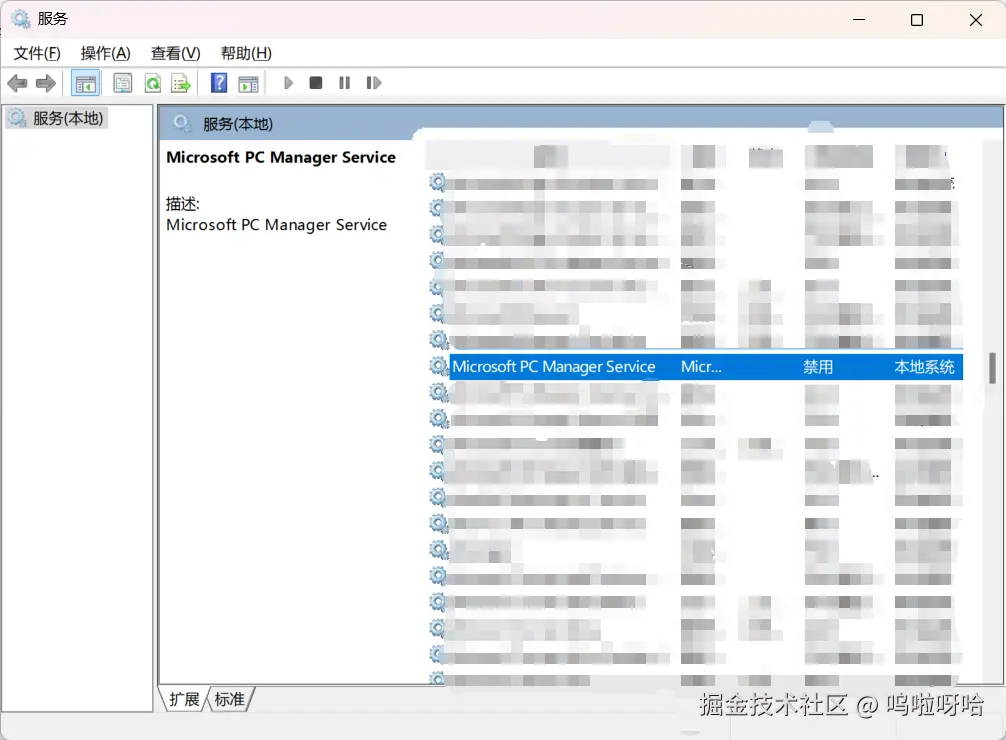
Task: Open the Help toolbar icon
Action: (219, 83)
